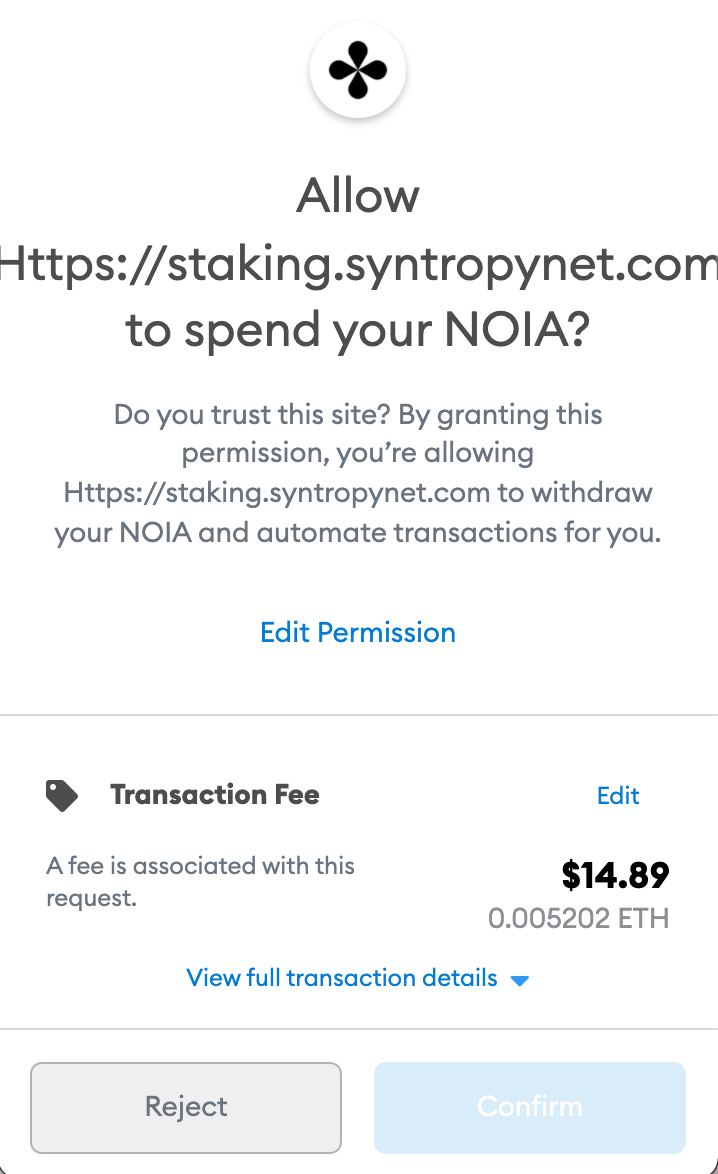The height and width of the screenshot is (1174, 718).
Task: Click the 0.005202 ETH value
Action: 578,918
